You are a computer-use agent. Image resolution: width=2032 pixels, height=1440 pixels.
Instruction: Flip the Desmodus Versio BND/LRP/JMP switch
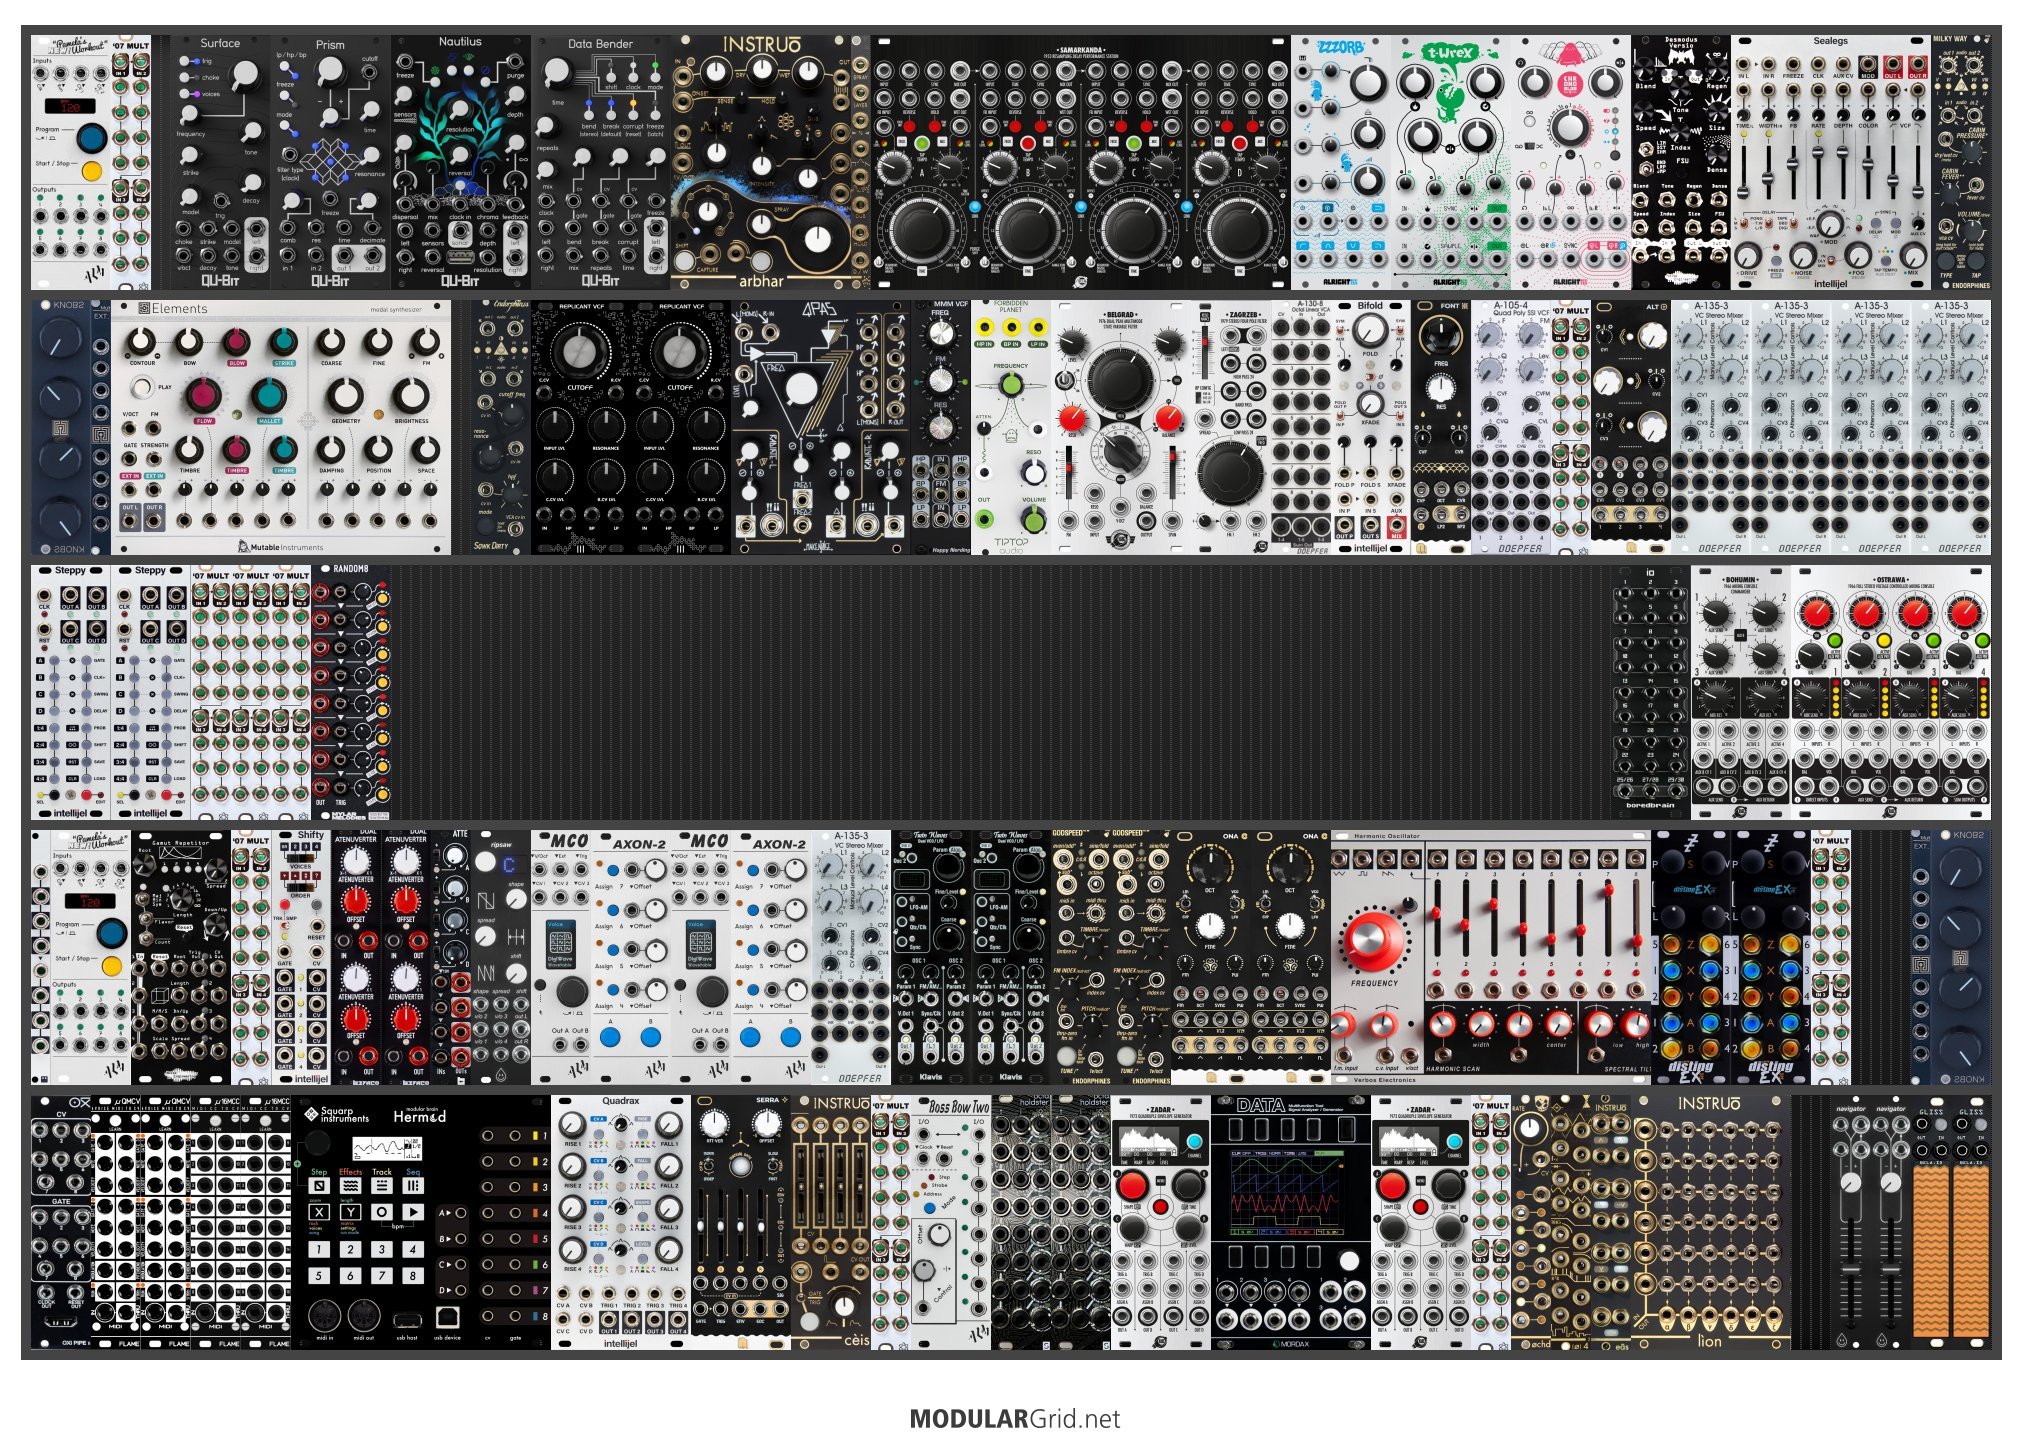coord(1646,169)
